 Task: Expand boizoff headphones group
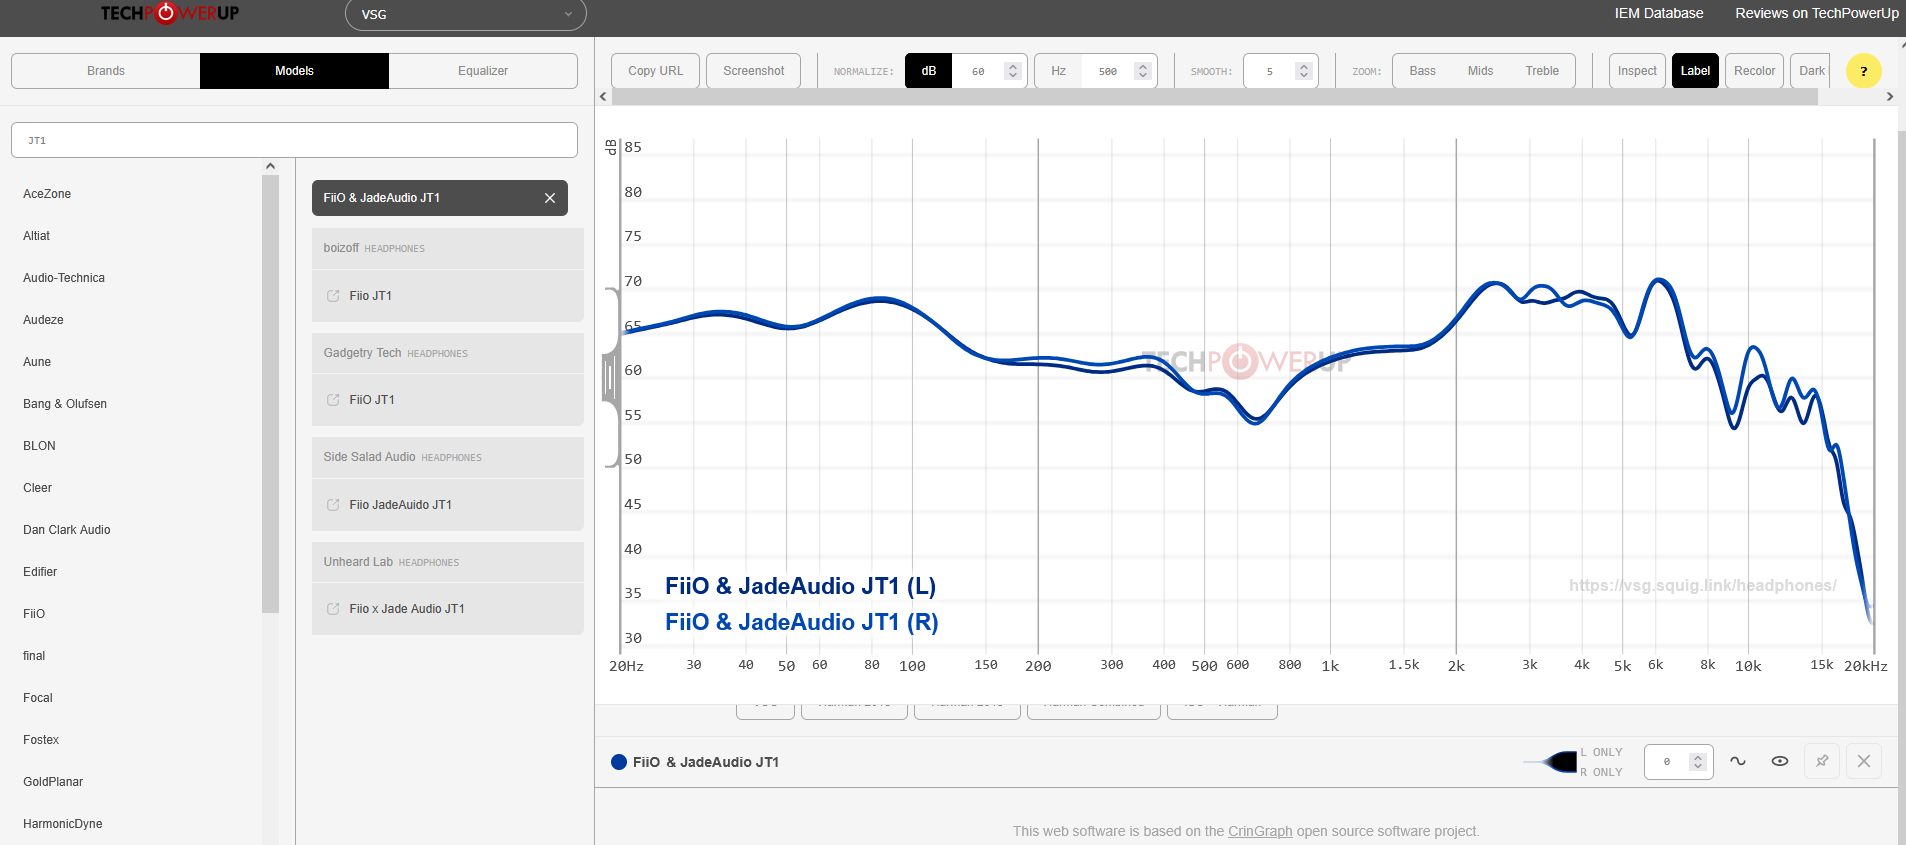point(447,248)
